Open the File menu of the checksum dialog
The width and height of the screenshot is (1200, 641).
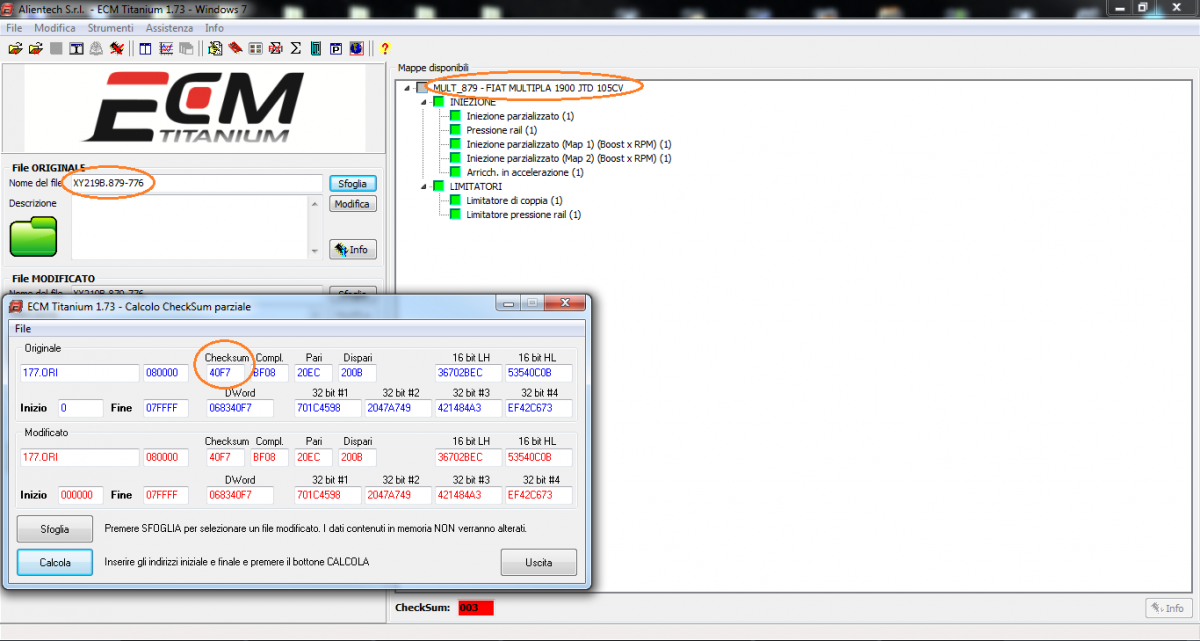(22, 328)
